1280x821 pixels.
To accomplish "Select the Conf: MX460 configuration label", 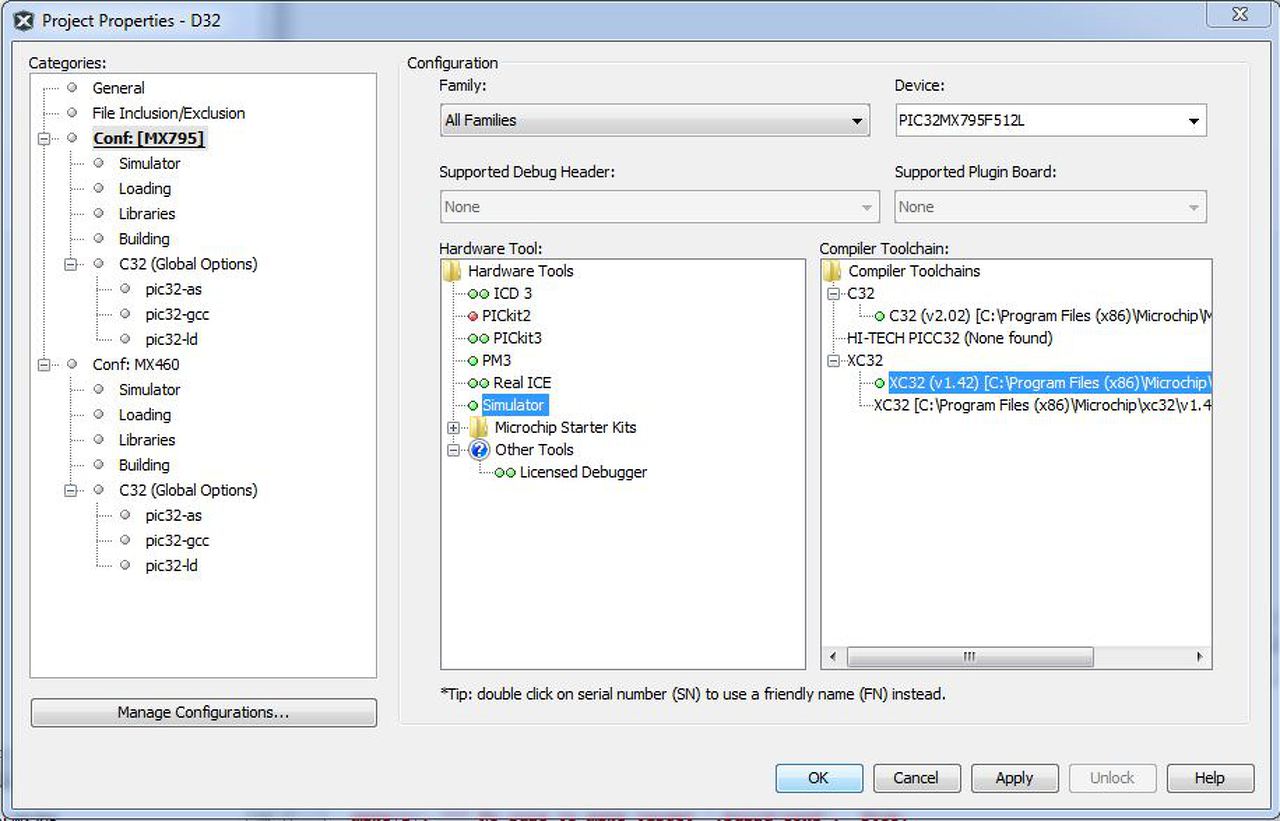I will pyautogui.click(x=136, y=365).
